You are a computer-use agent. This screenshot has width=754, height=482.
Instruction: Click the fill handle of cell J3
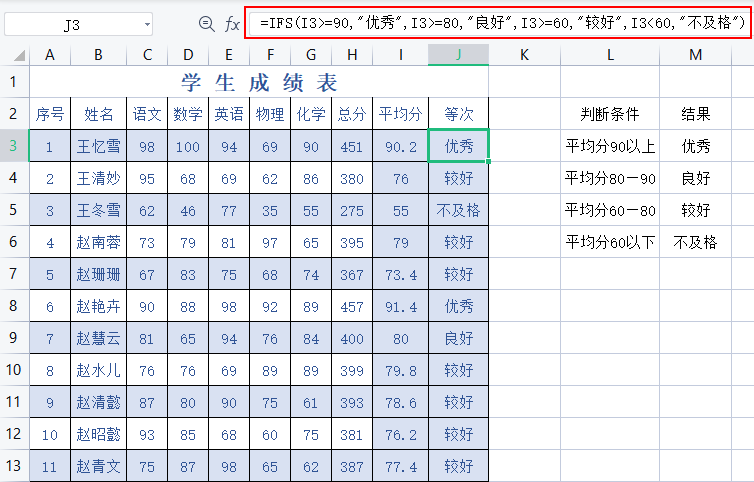click(x=489, y=161)
